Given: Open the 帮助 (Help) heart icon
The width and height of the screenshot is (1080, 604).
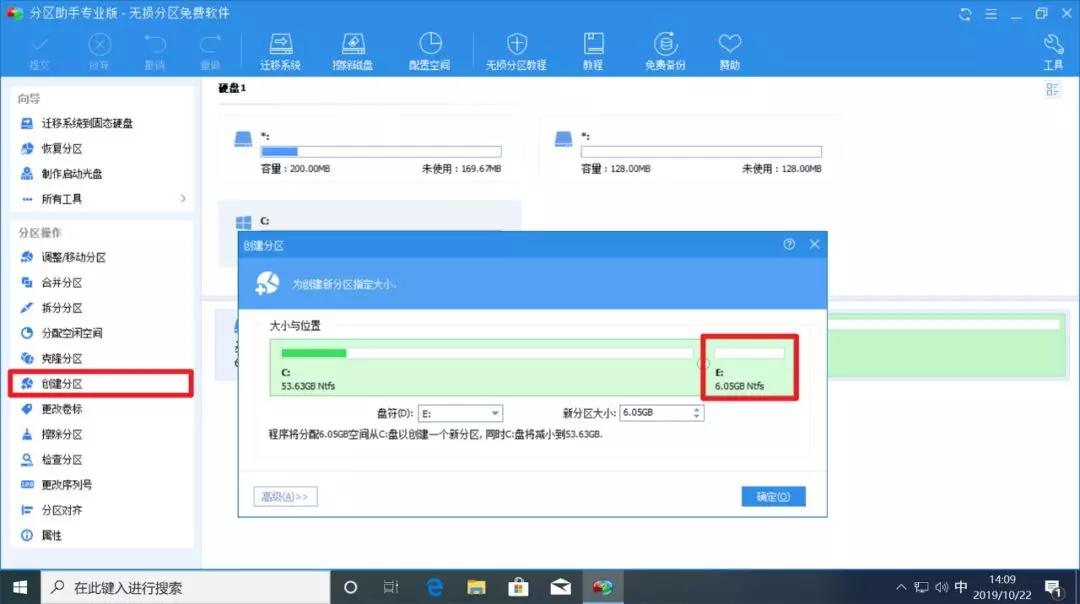Looking at the screenshot, I should click(x=729, y=48).
